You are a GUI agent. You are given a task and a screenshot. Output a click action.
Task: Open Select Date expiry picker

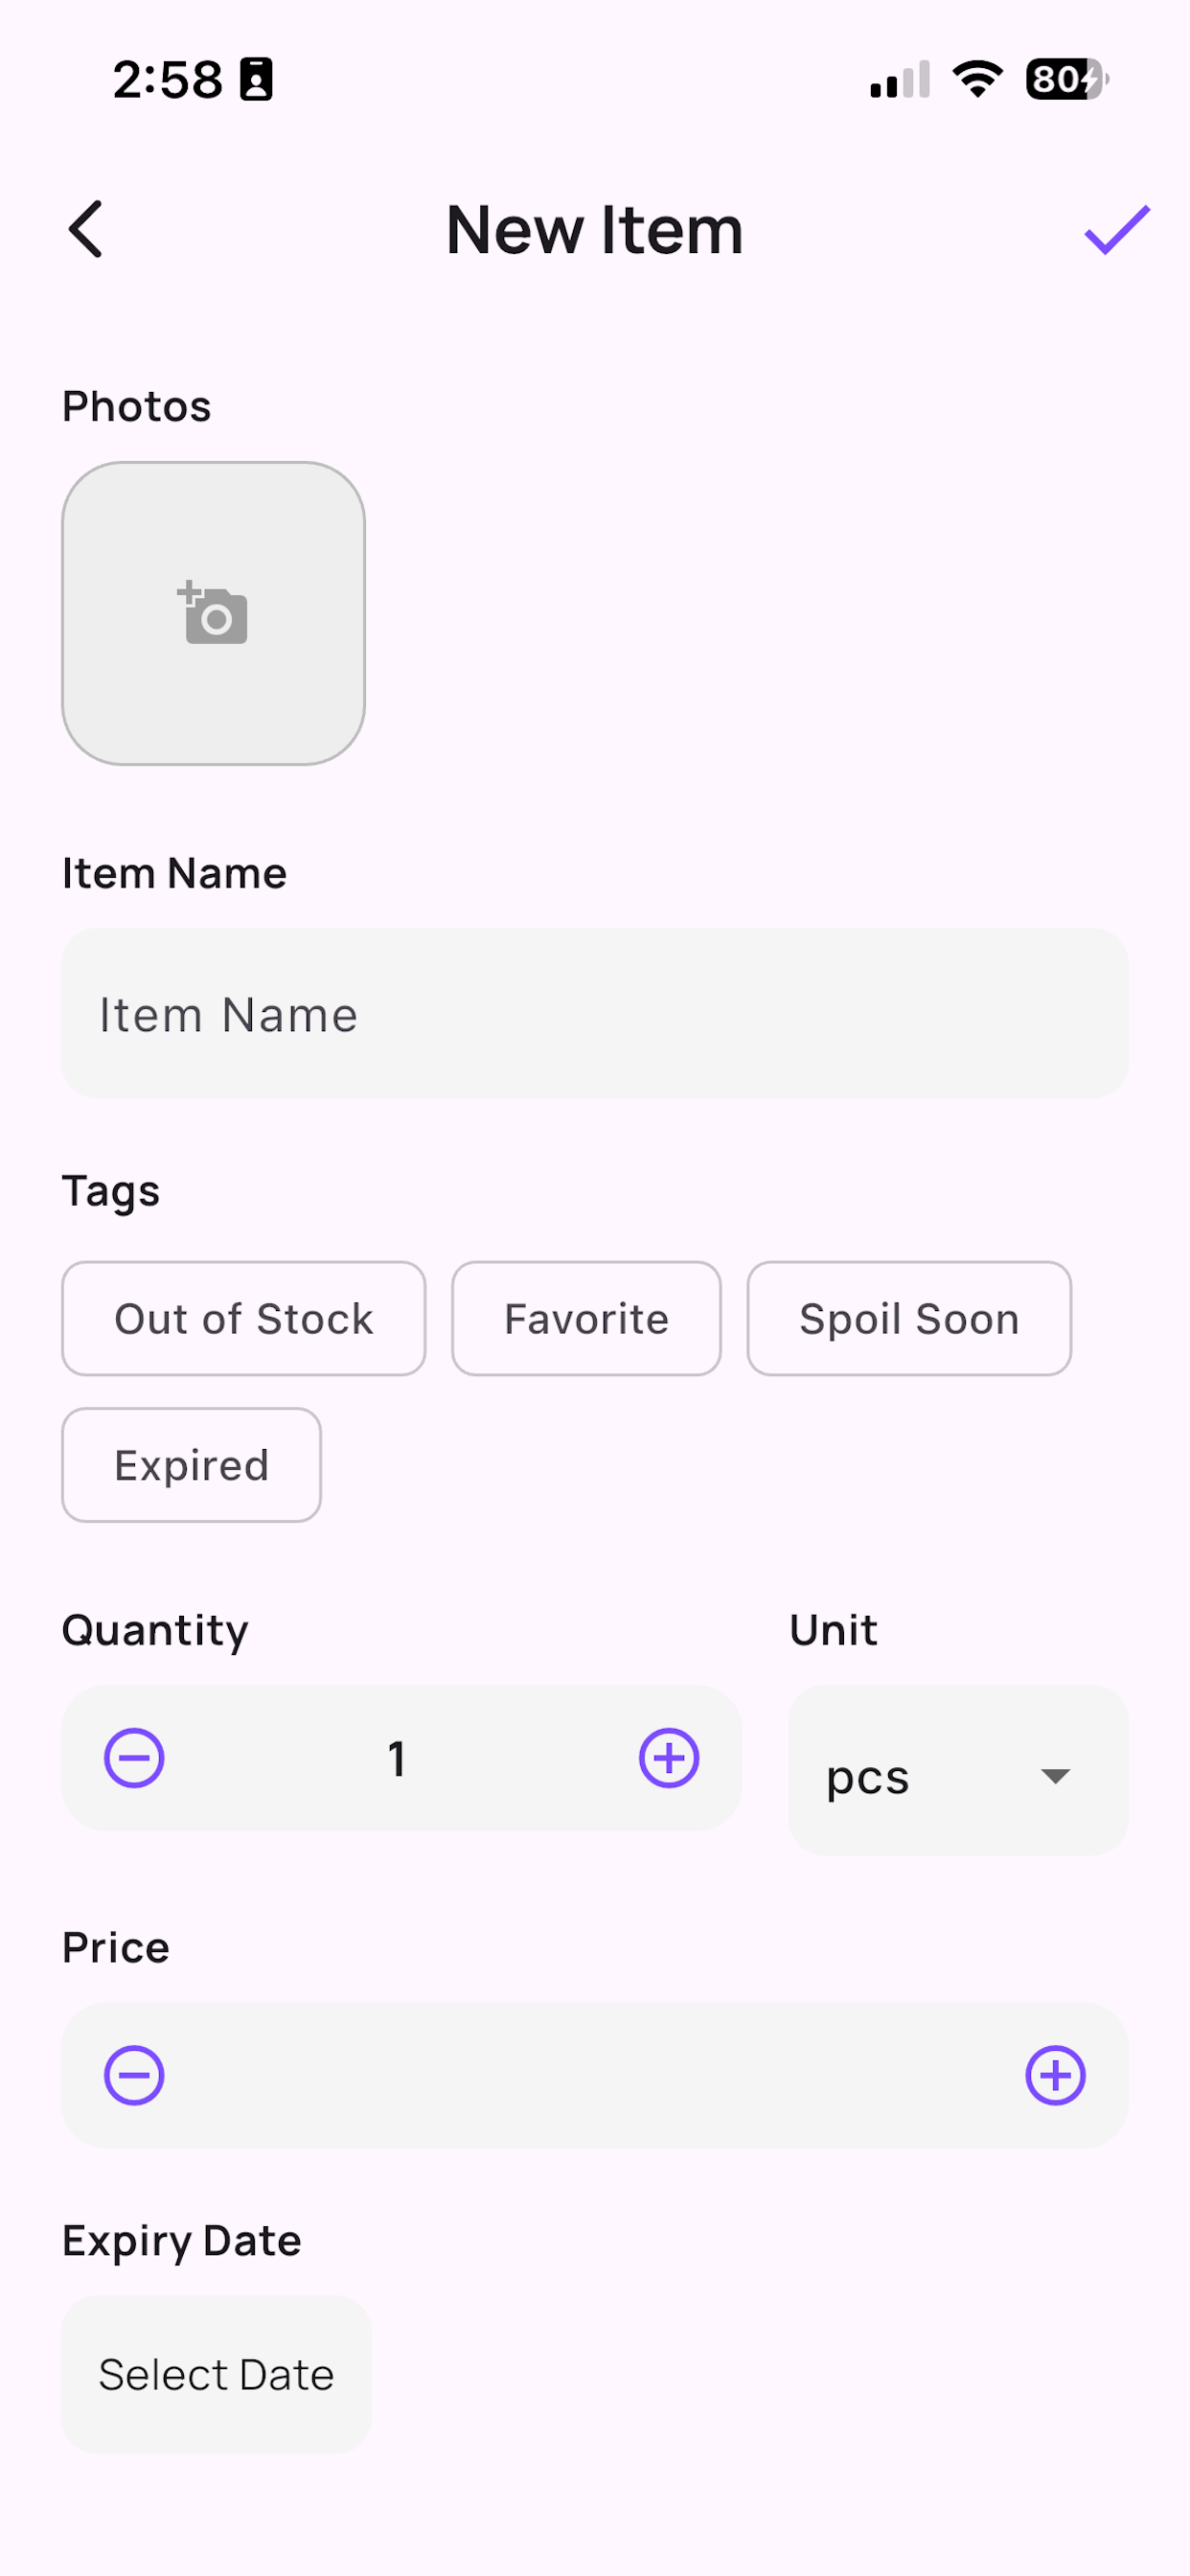(216, 2374)
